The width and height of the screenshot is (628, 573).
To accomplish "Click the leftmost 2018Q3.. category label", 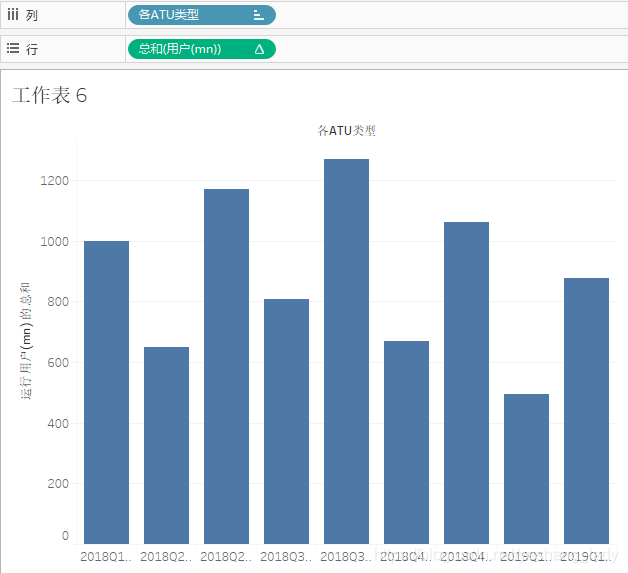I will pyautogui.click(x=286, y=557).
